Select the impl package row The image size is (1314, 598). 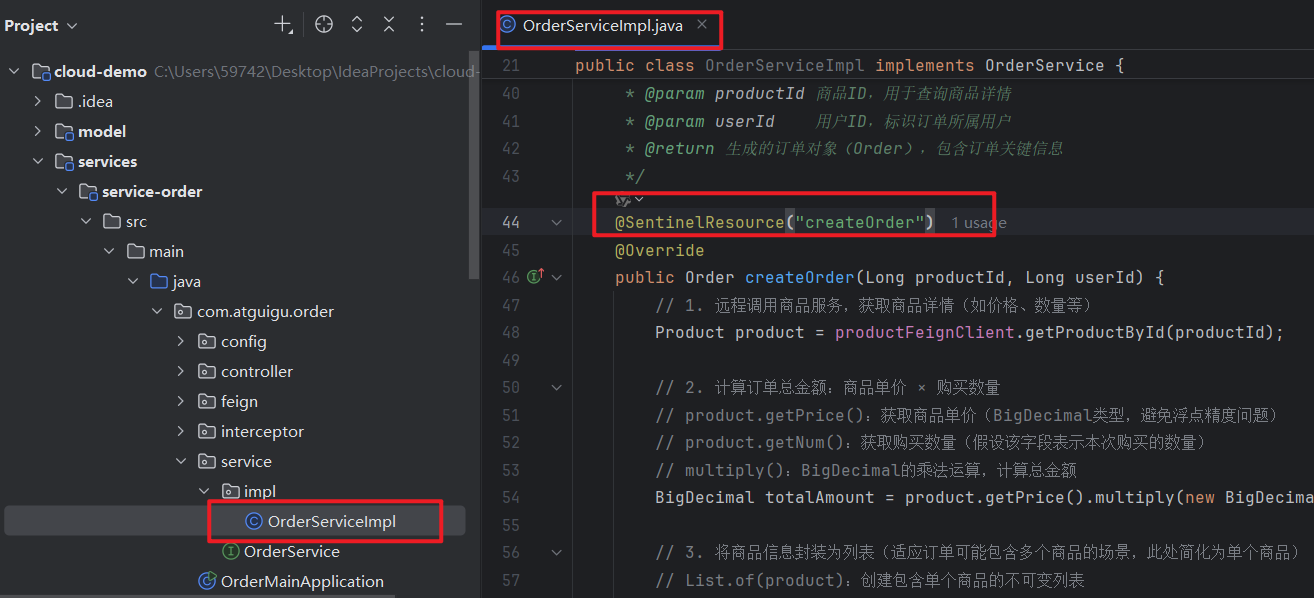tap(234, 491)
